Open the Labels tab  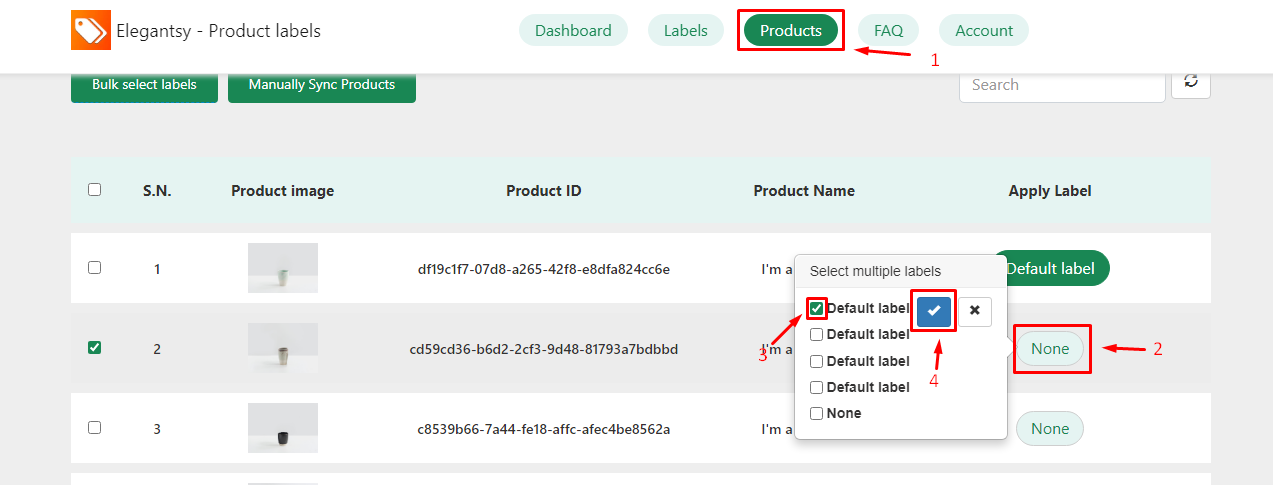tap(686, 30)
